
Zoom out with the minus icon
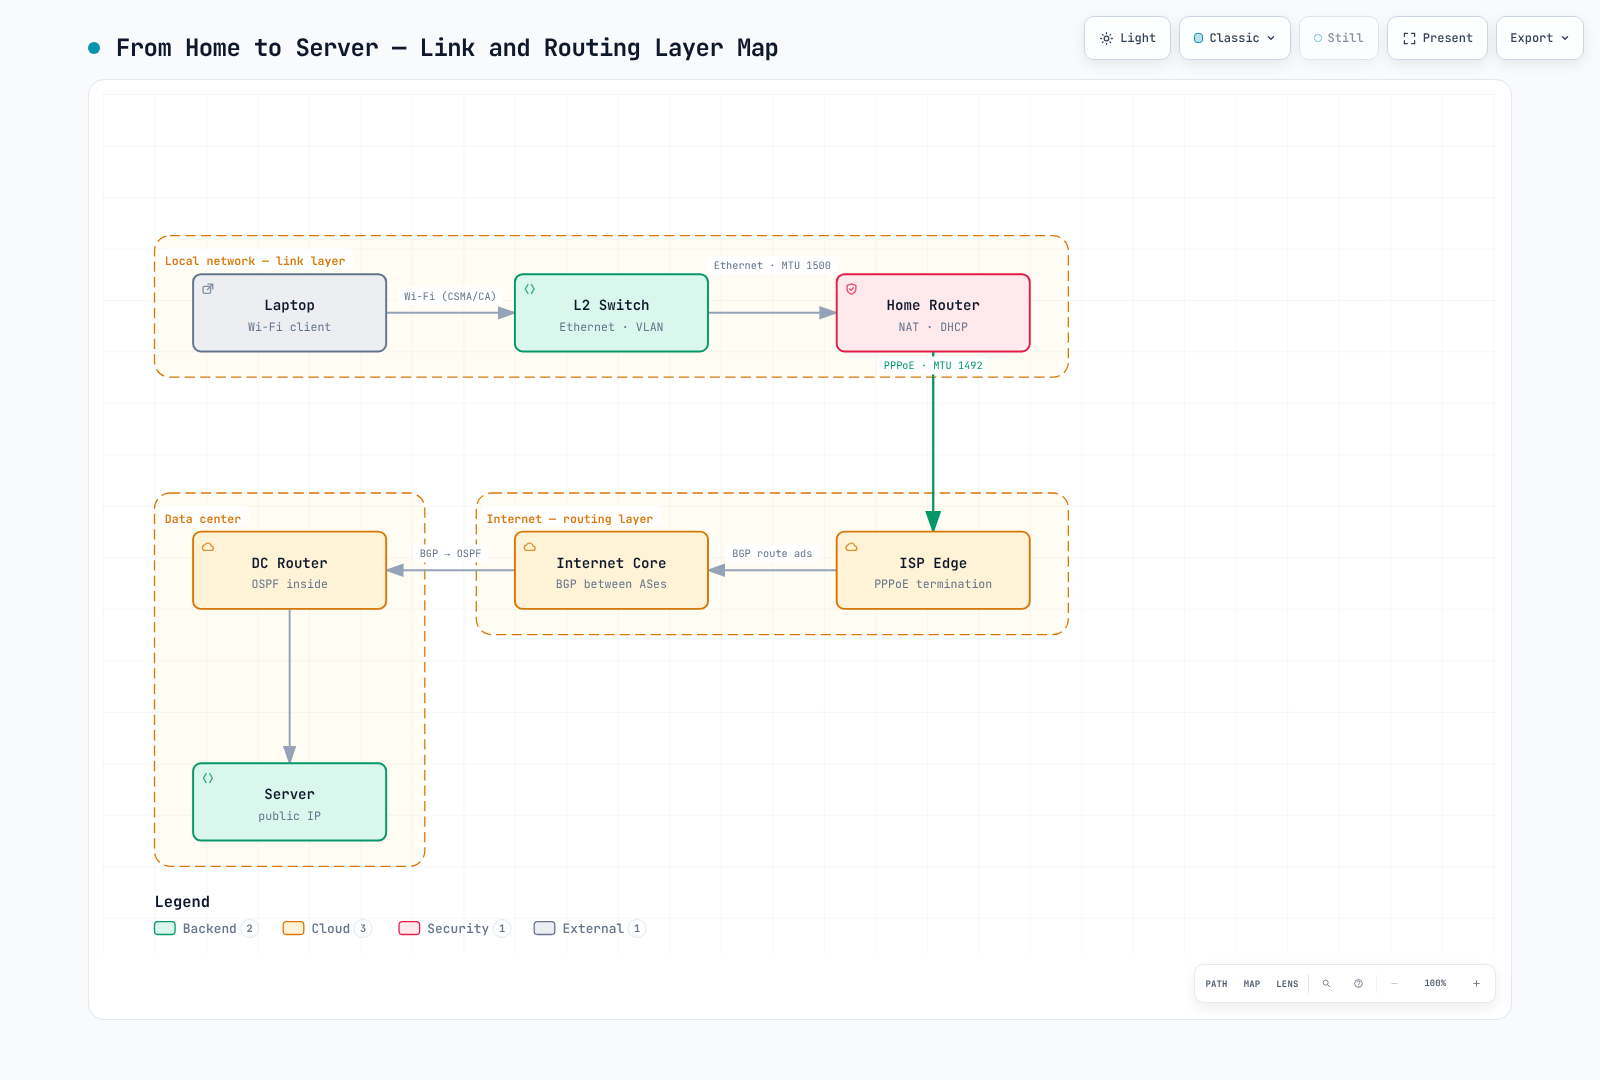click(x=1394, y=984)
